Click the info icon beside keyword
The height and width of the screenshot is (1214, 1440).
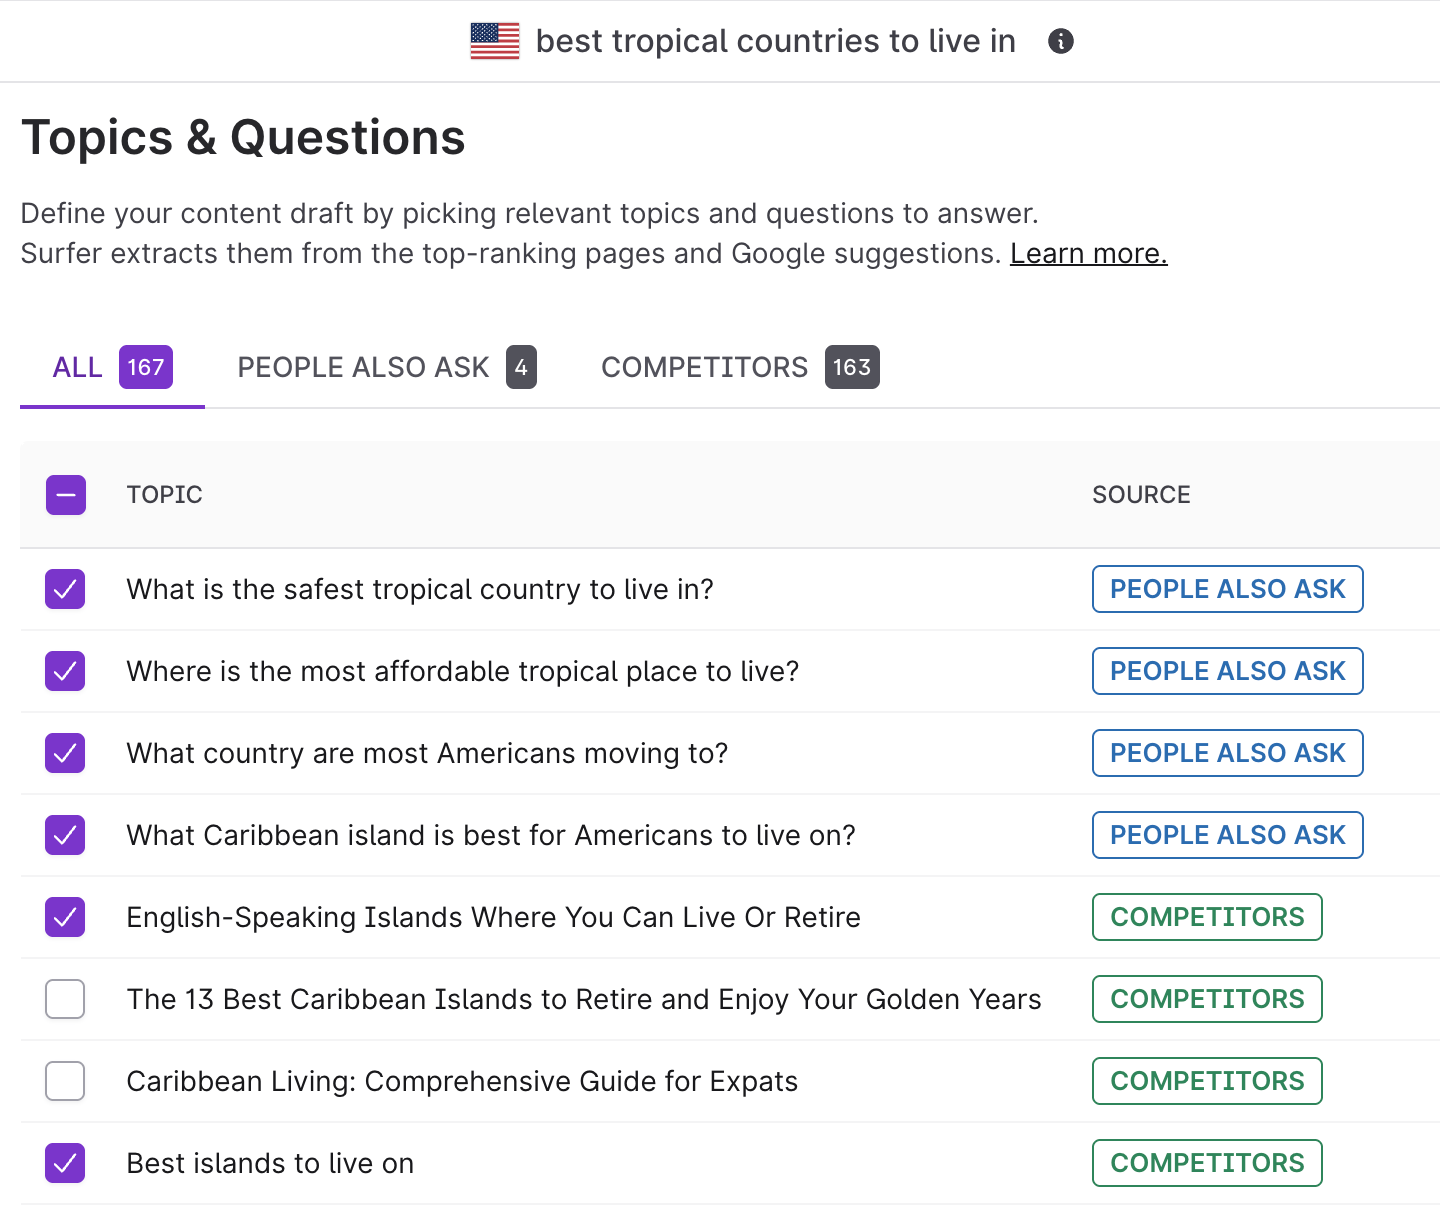point(1060,41)
